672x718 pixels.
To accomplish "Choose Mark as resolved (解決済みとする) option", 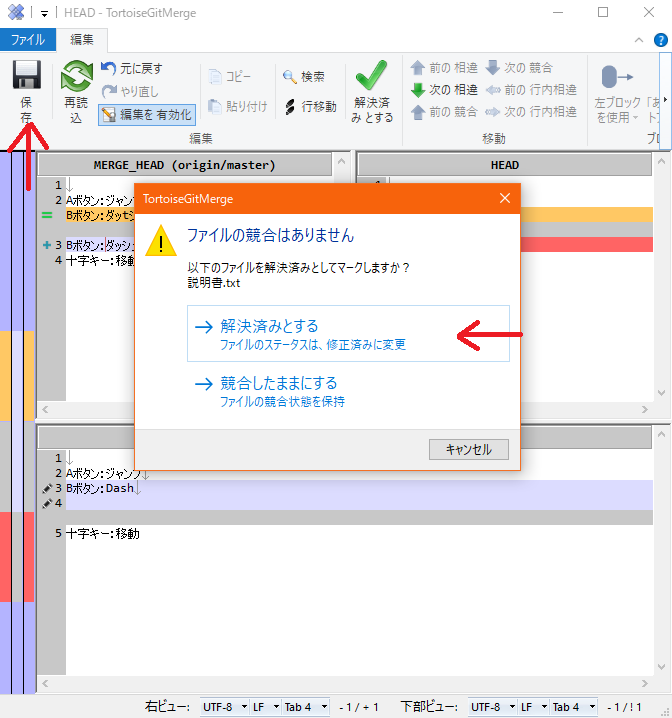I will pos(348,333).
